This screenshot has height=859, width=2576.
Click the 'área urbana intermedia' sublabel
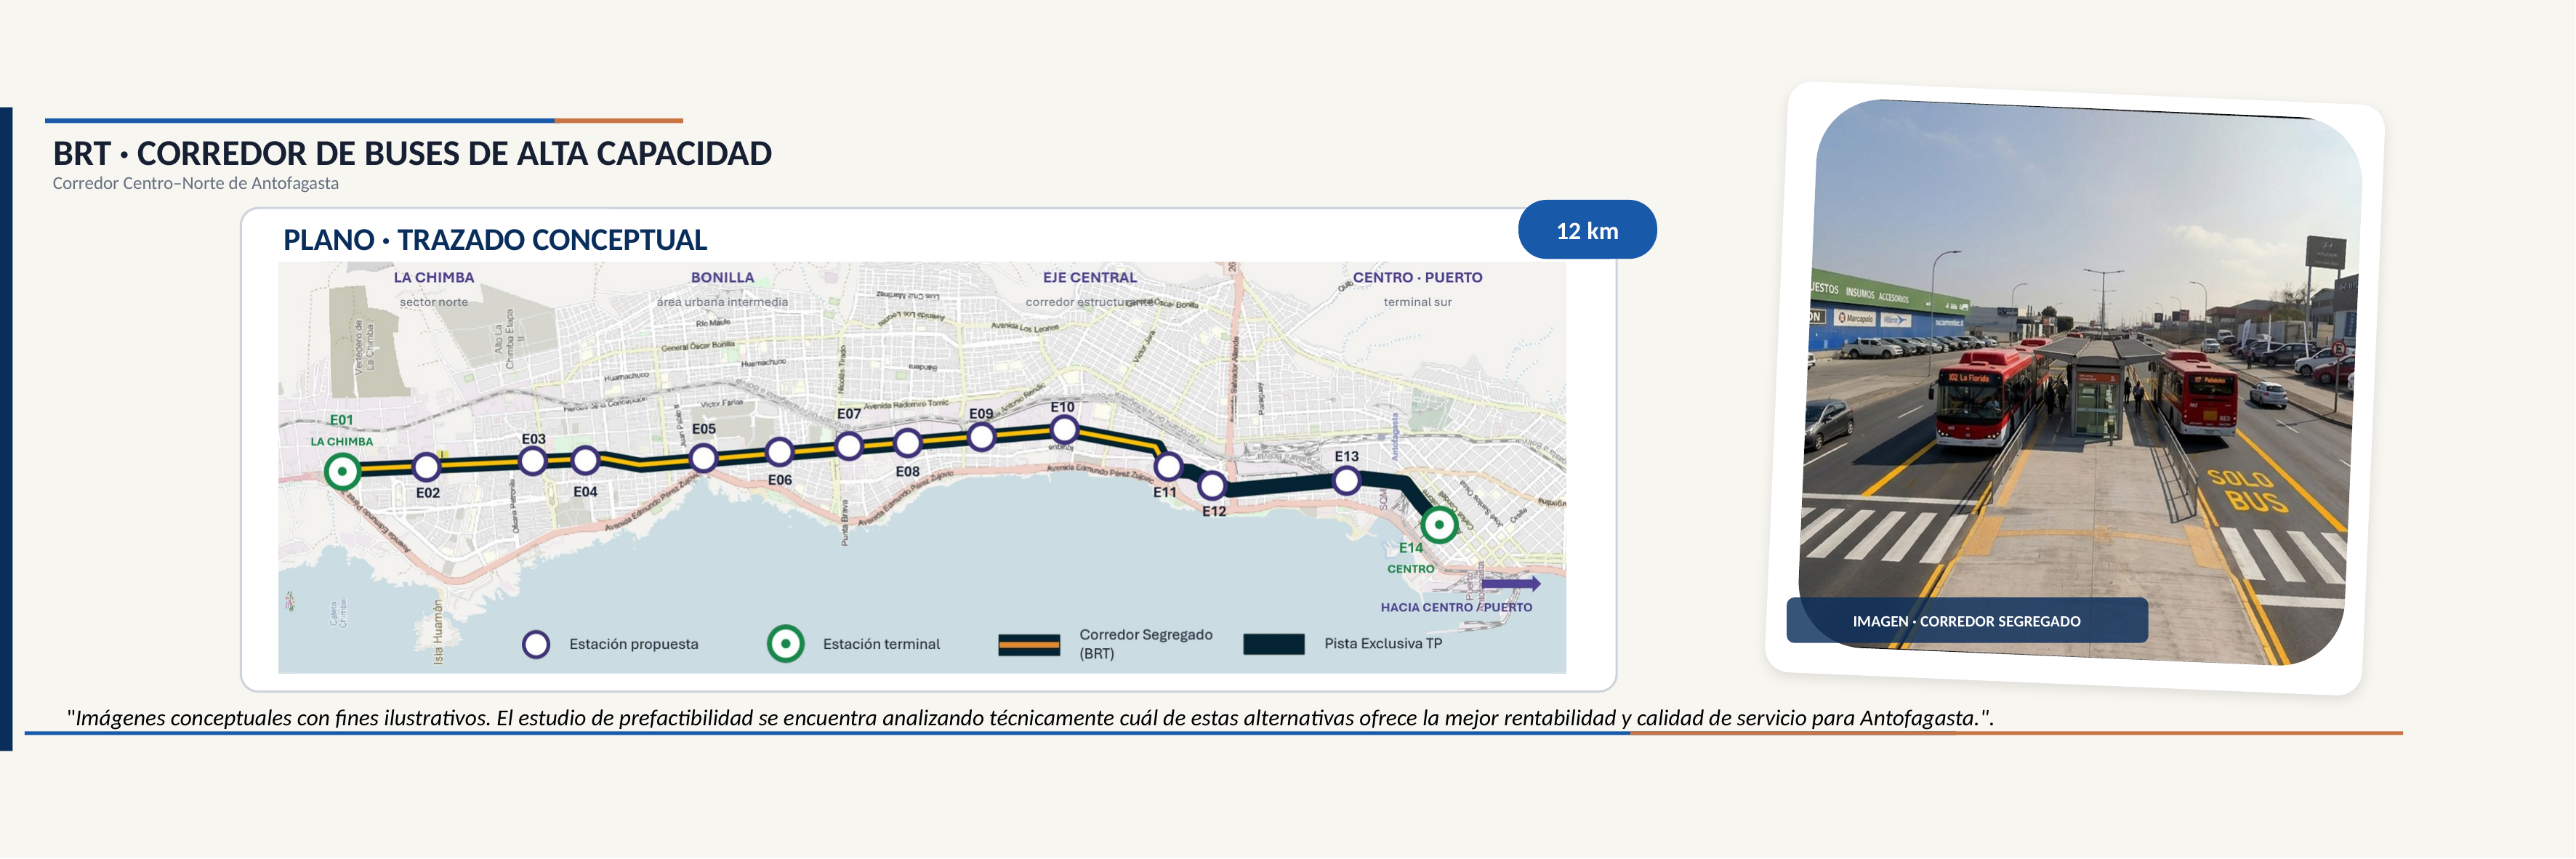tap(722, 302)
